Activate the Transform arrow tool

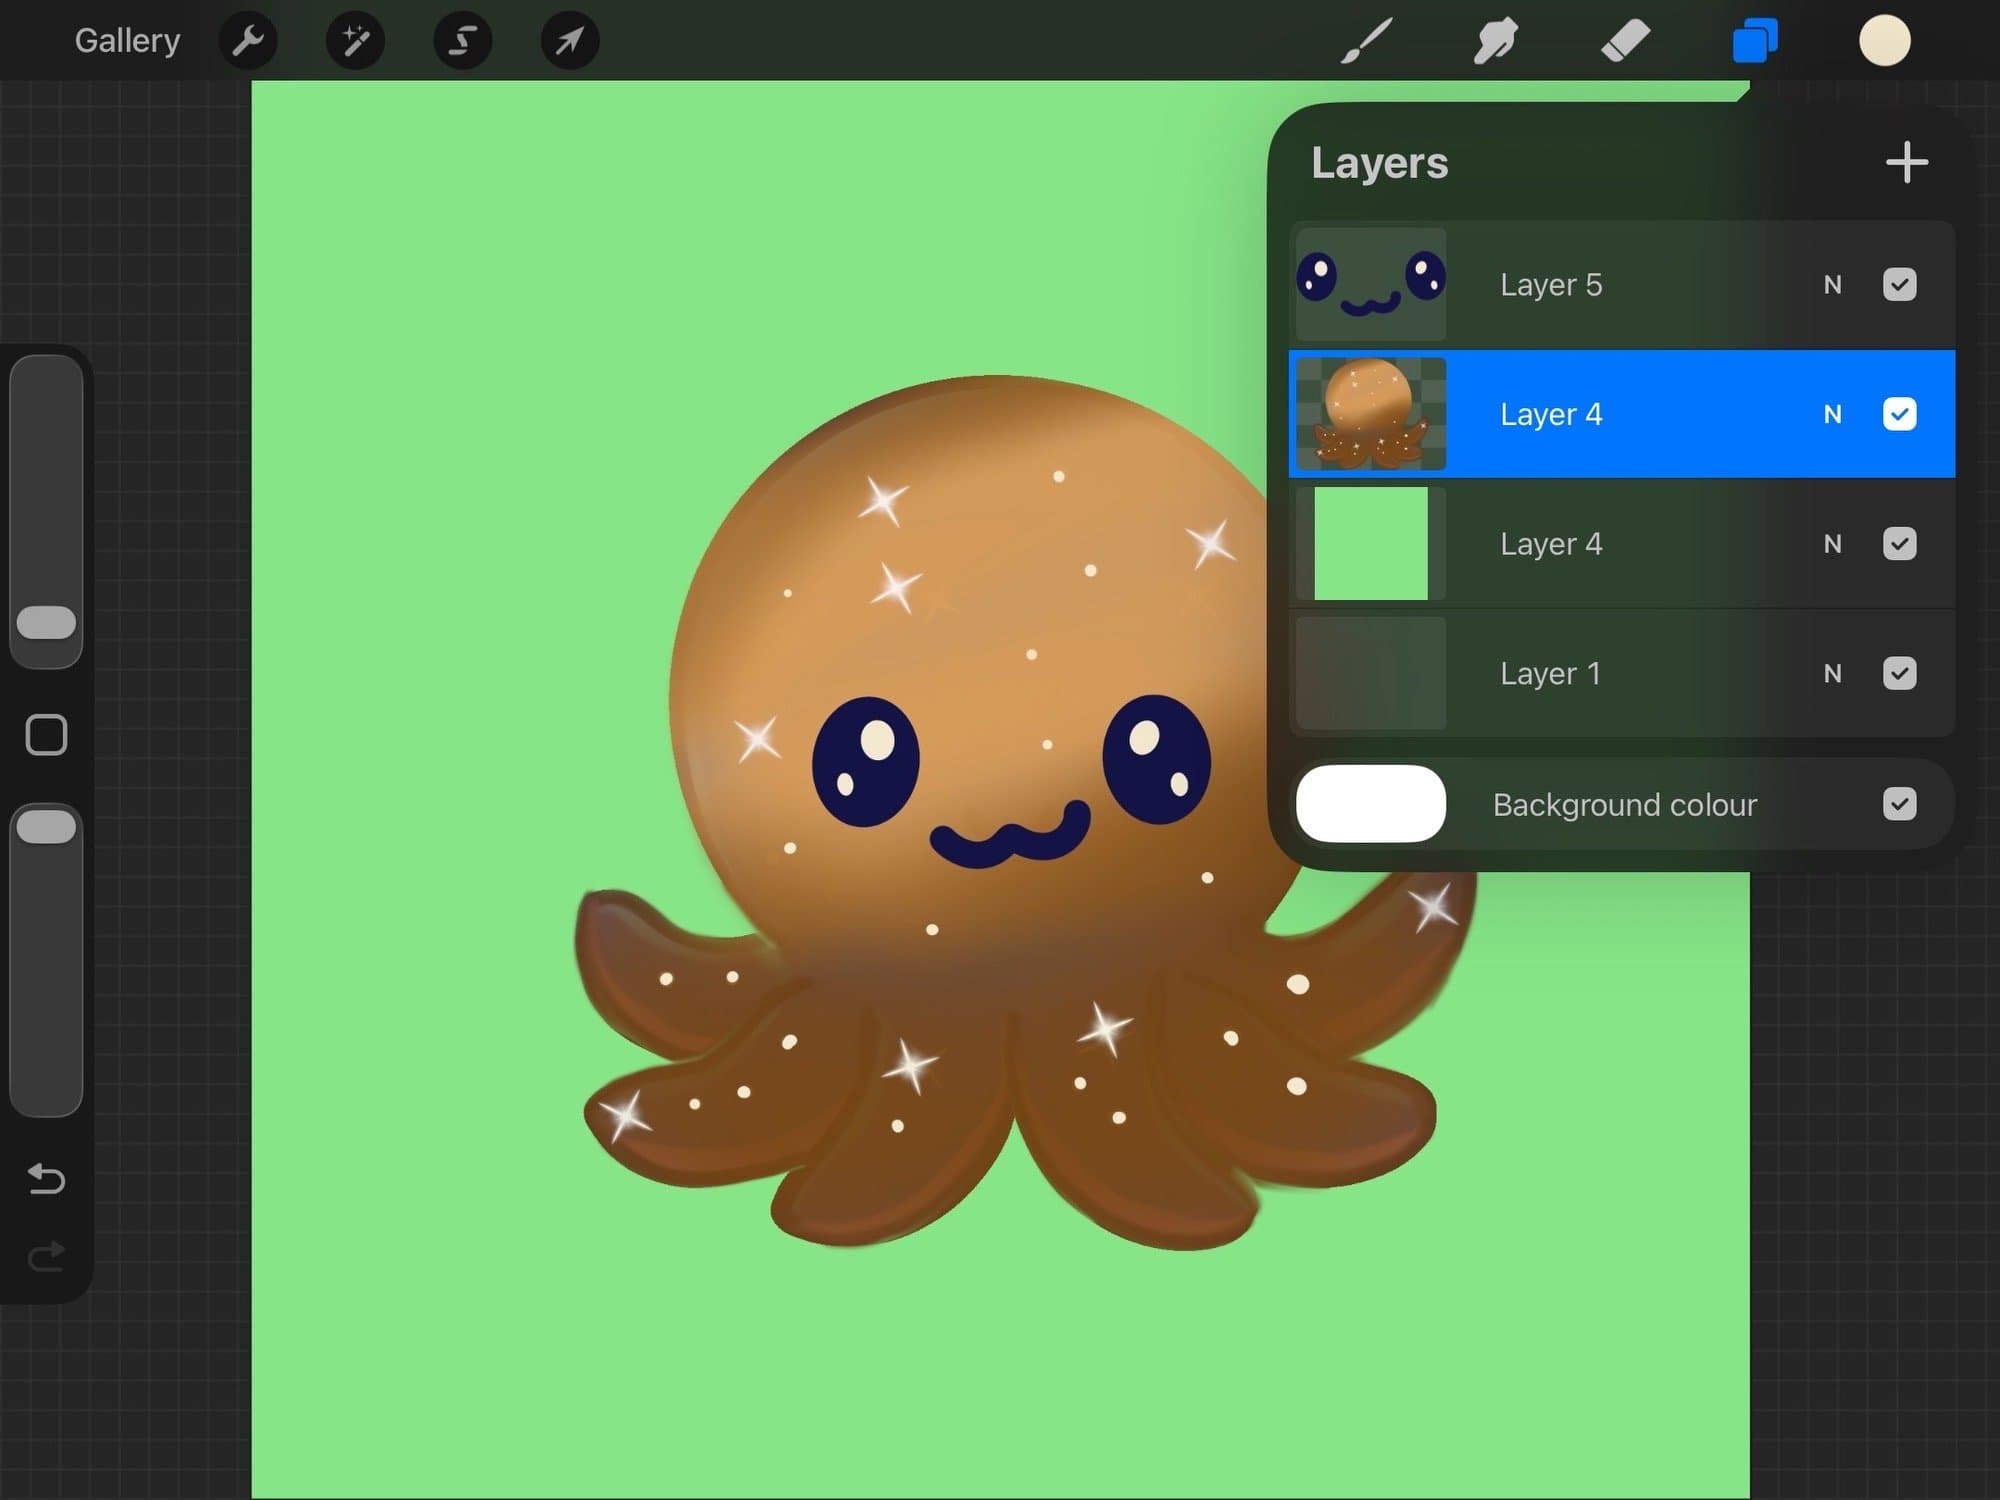tap(570, 41)
